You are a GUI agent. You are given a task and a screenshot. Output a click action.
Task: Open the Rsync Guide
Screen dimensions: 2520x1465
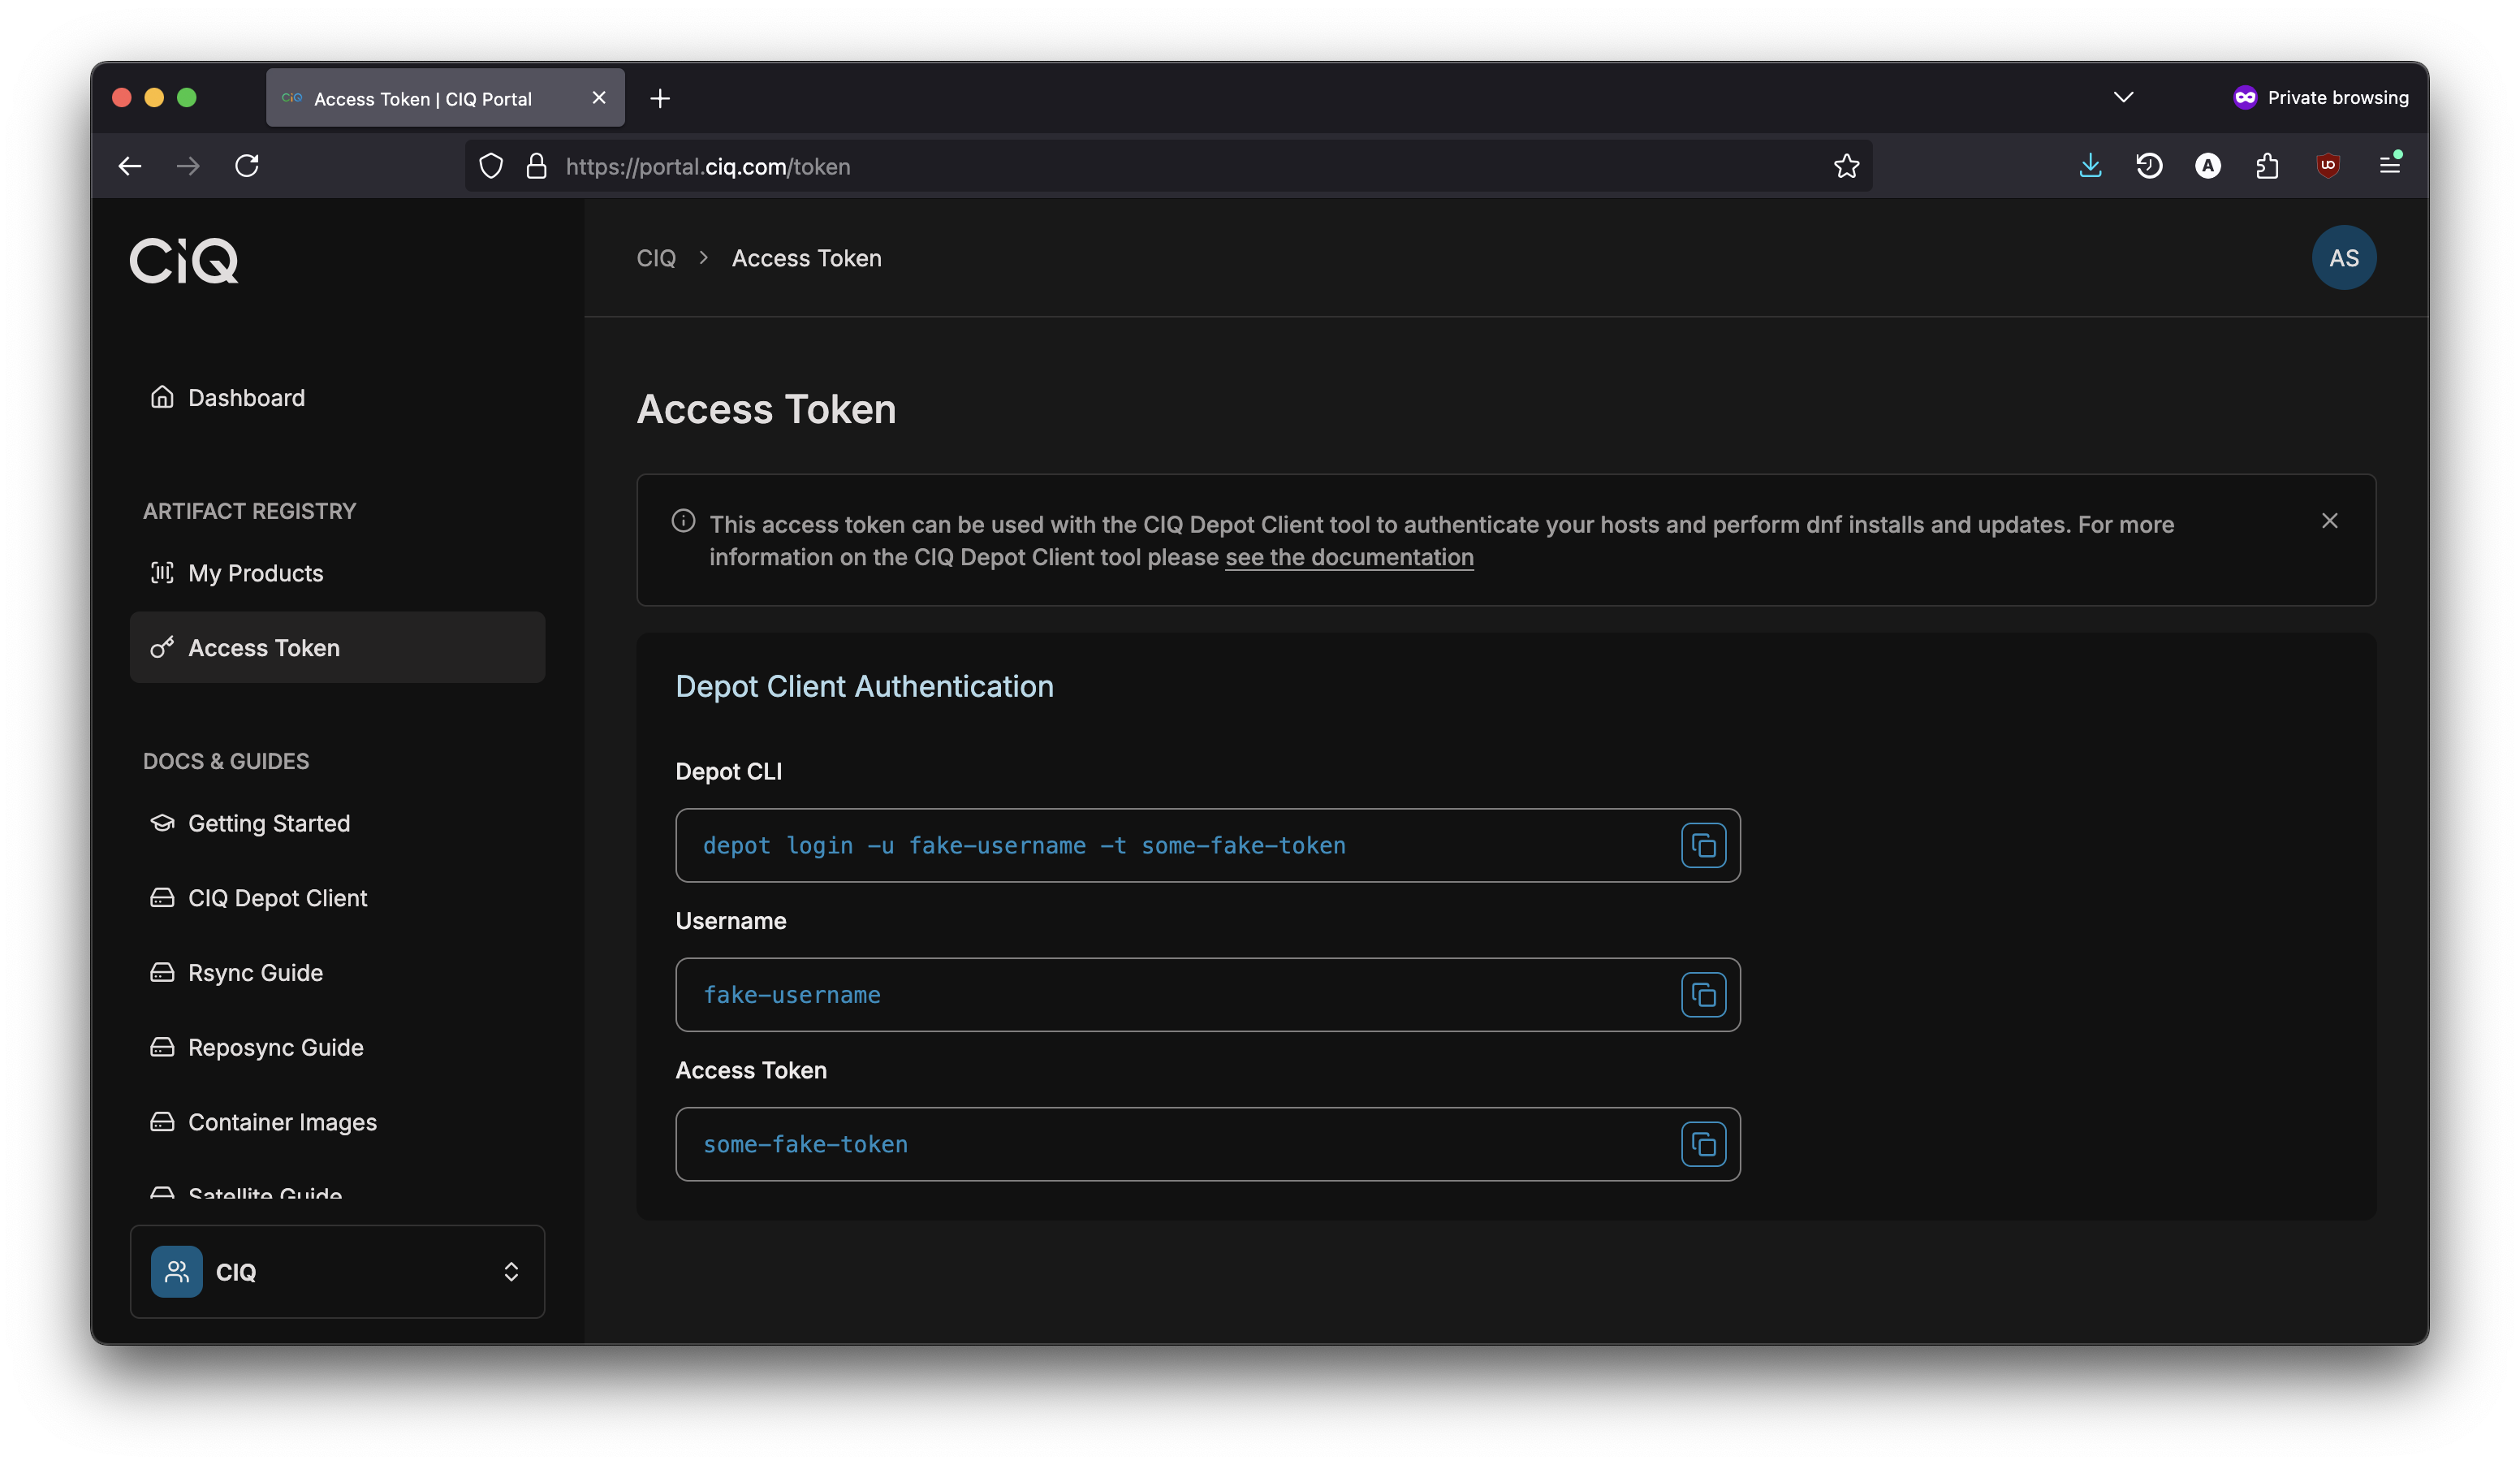[x=255, y=971]
